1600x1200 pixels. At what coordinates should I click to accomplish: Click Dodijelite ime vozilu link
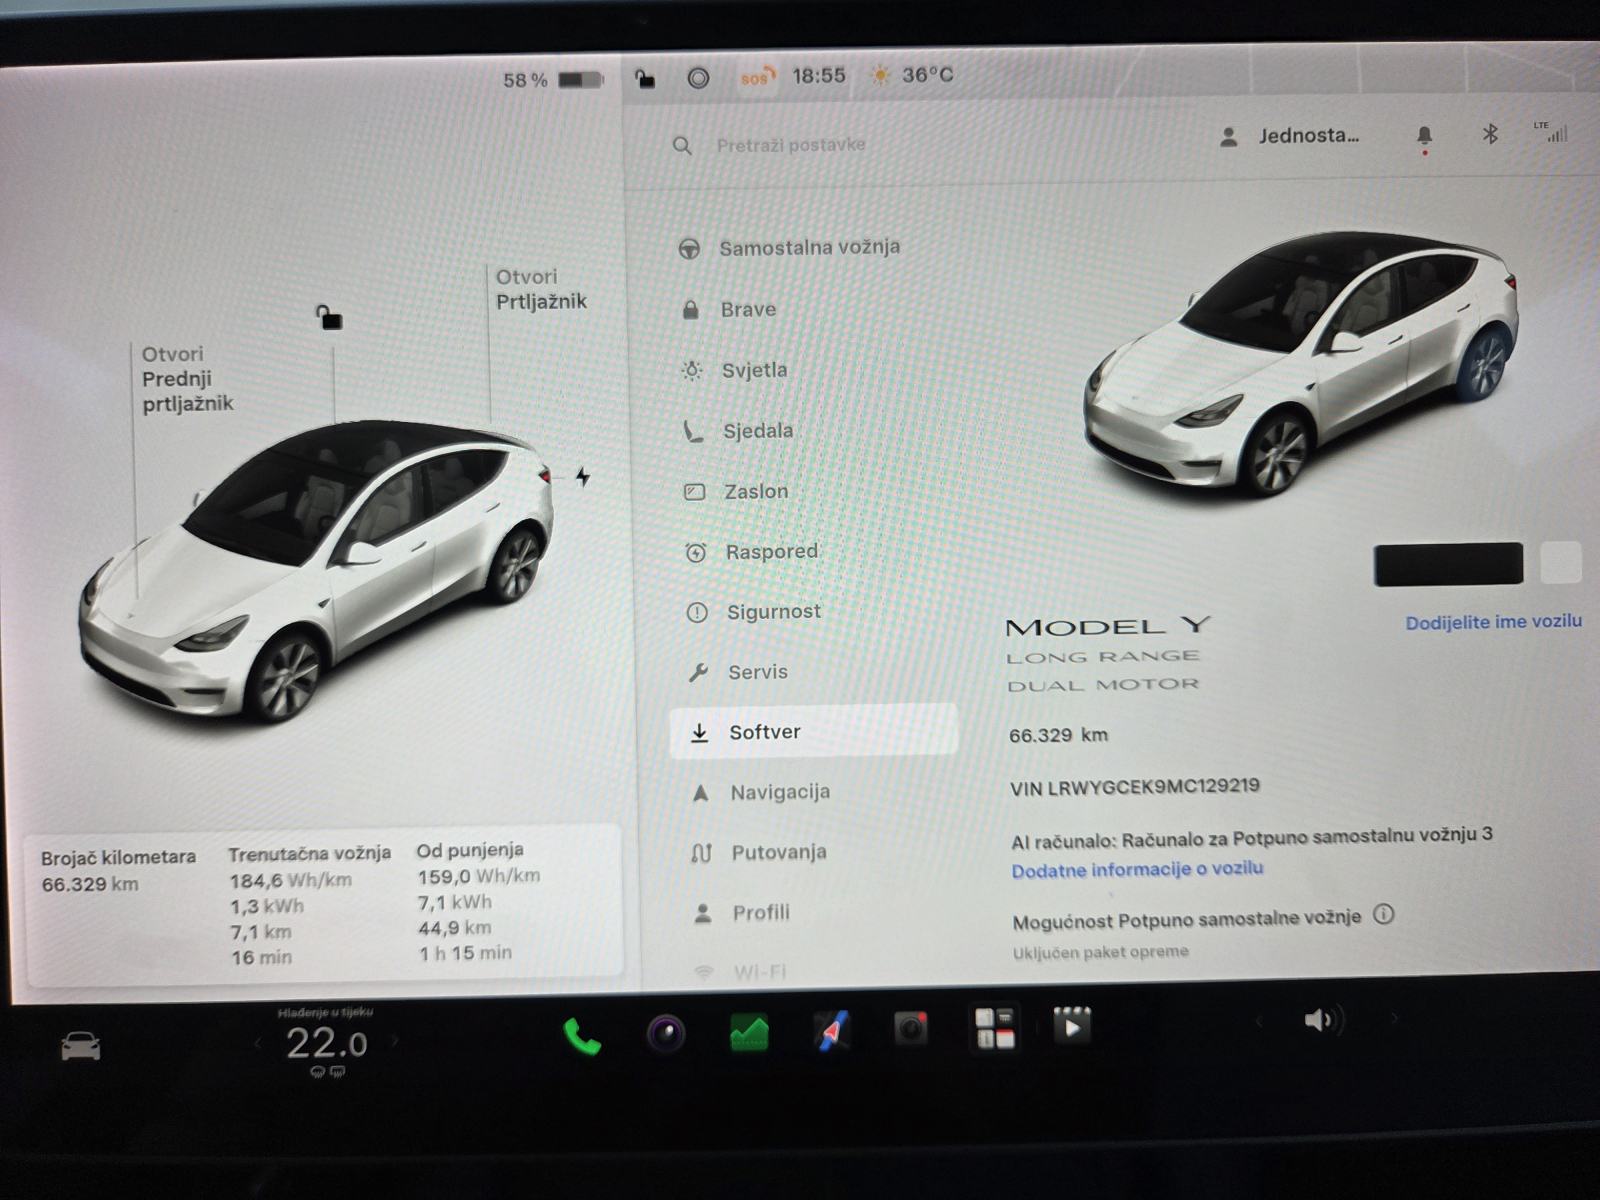click(x=1493, y=622)
